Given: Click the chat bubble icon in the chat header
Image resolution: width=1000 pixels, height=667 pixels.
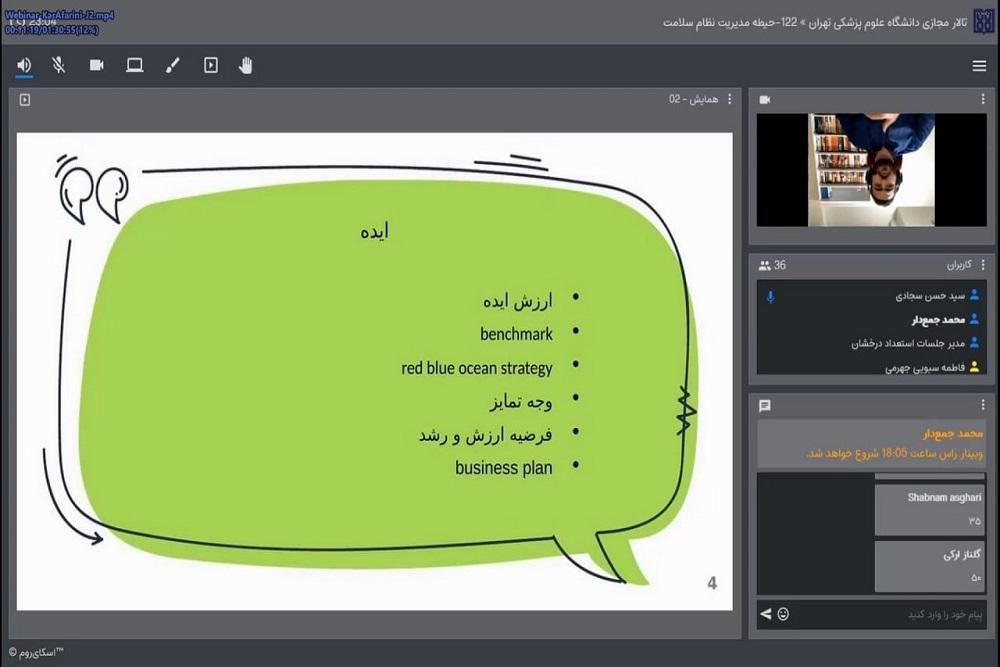Looking at the screenshot, I should point(765,405).
